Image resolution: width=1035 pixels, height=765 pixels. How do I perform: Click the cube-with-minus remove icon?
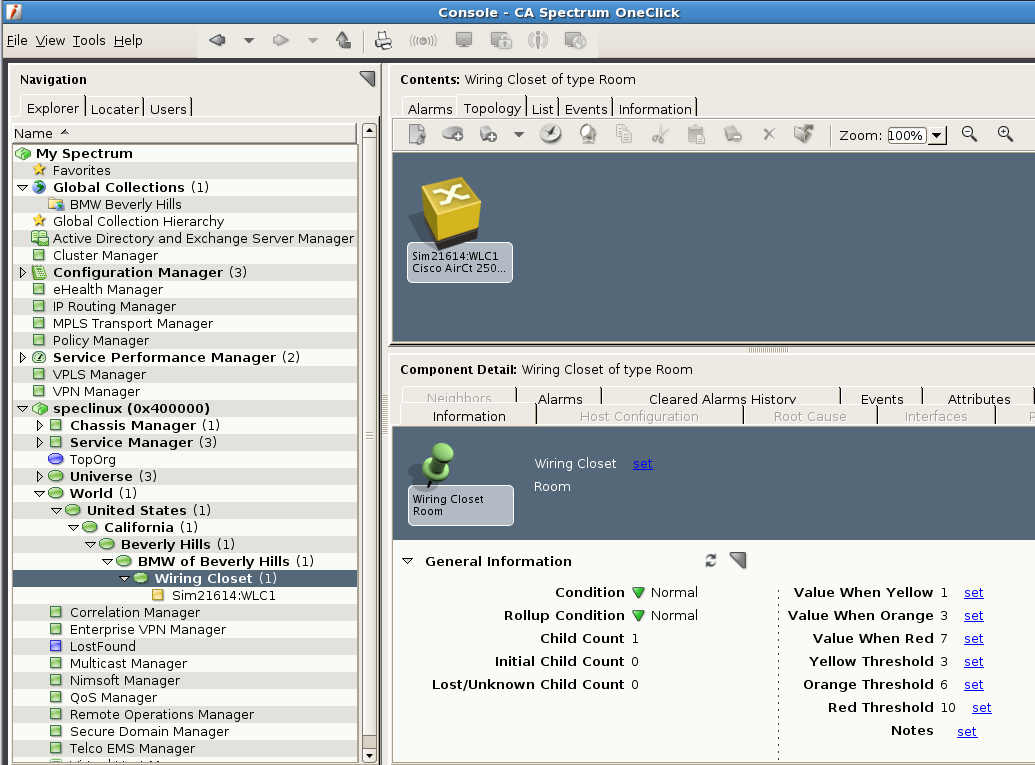coord(733,134)
